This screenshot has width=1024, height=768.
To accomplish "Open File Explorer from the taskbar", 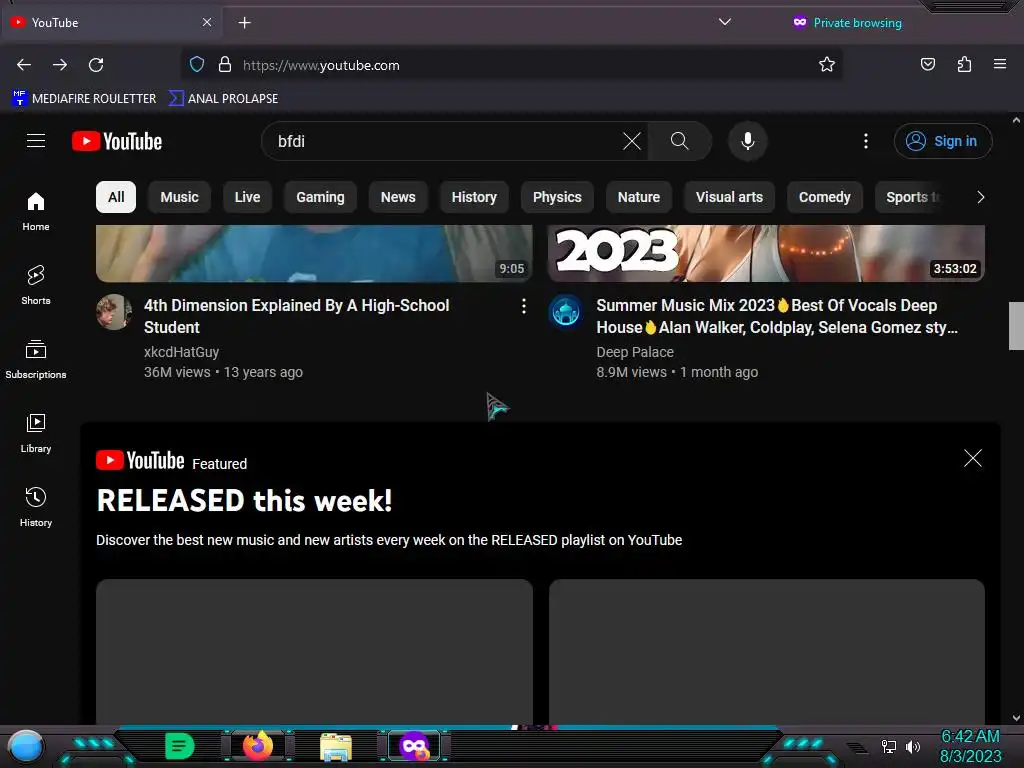I will 336,746.
